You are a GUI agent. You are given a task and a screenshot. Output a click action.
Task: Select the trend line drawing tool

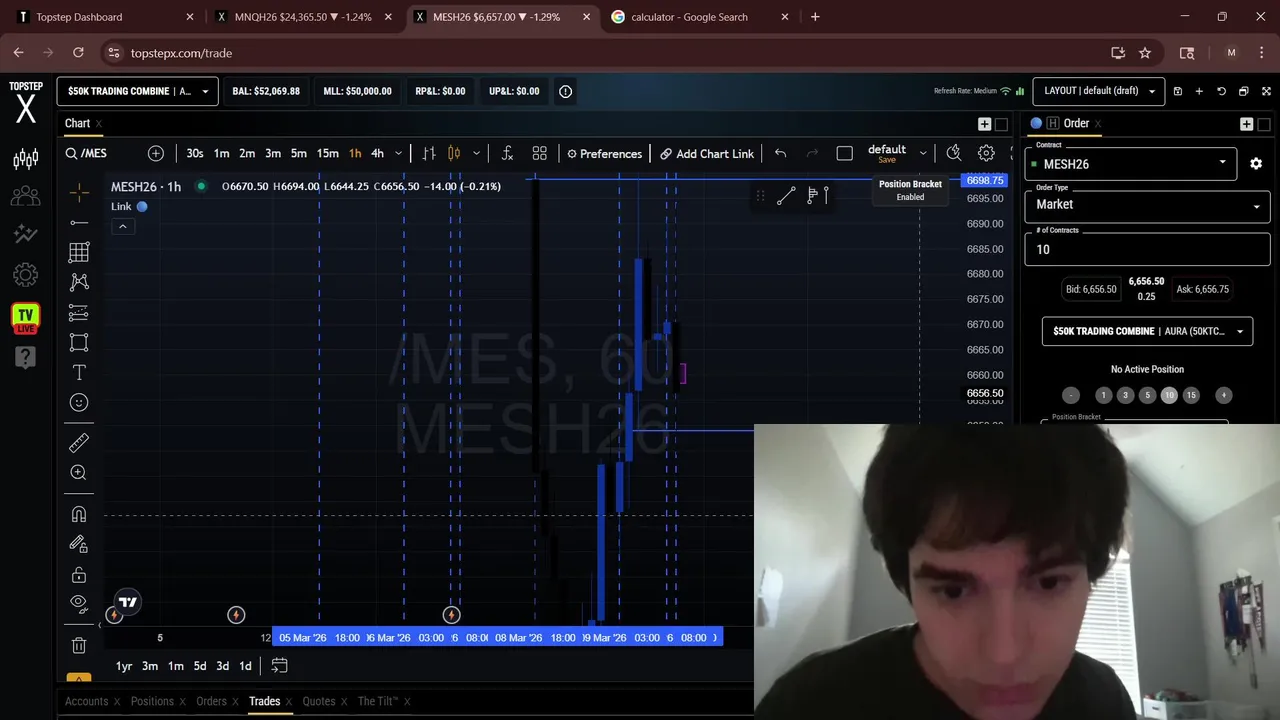[x=79, y=222]
